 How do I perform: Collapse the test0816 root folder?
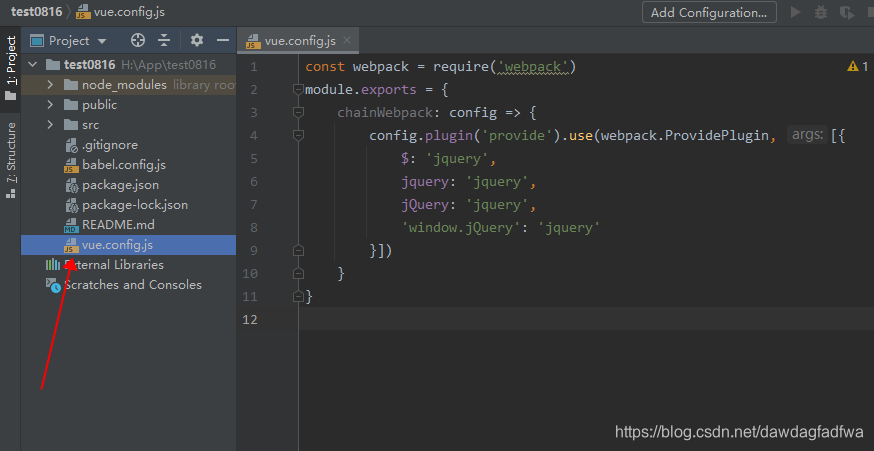click(32, 65)
